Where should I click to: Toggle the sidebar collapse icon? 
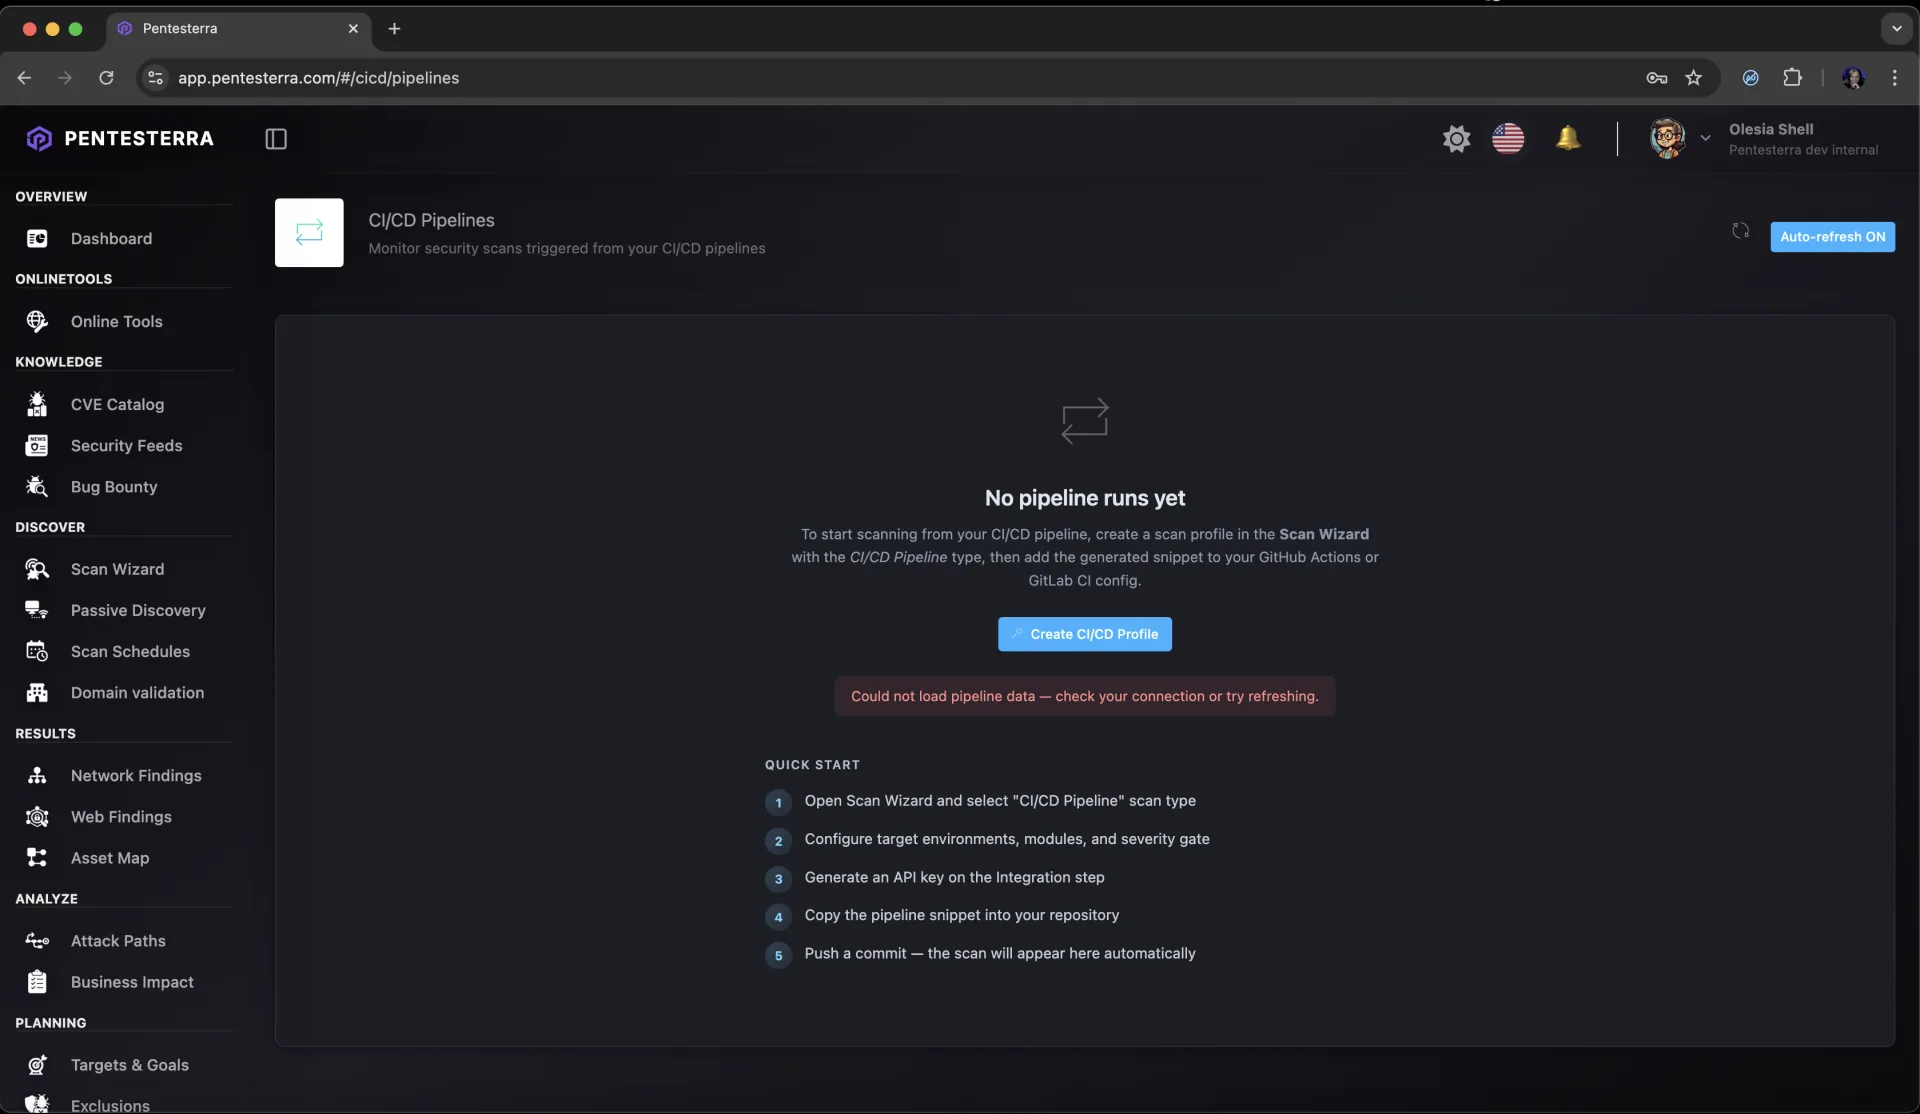tap(276, 139)
